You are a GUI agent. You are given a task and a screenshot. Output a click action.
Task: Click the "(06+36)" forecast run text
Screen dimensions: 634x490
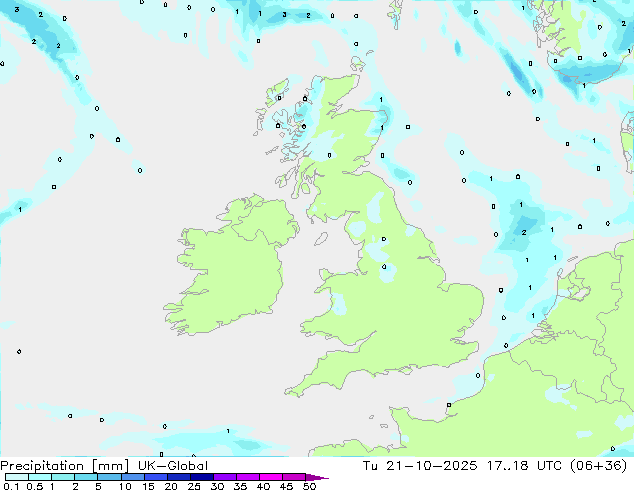point(598,466)
